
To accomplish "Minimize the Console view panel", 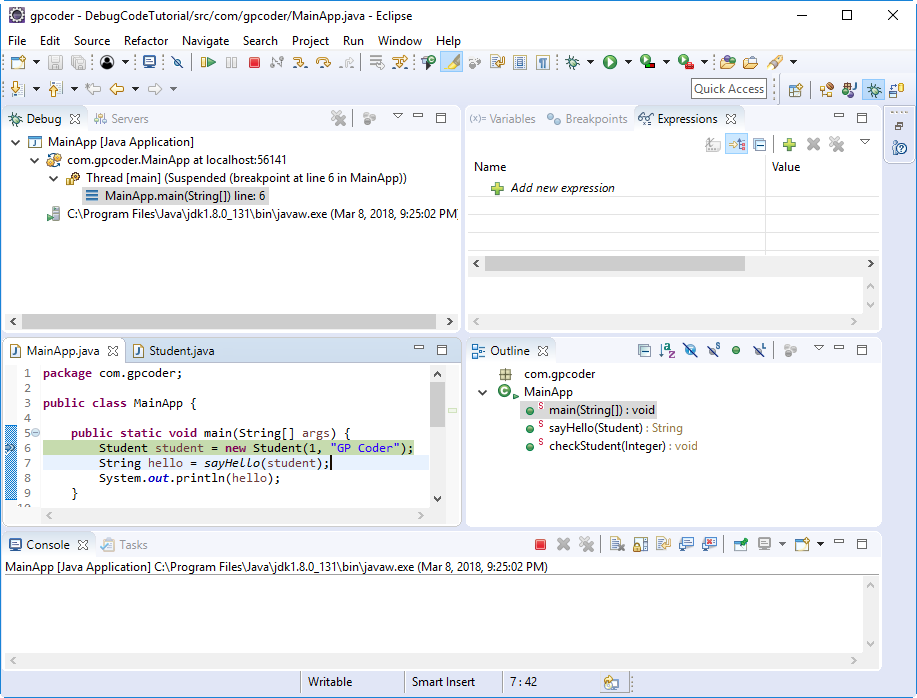I will tap(839, 542).
